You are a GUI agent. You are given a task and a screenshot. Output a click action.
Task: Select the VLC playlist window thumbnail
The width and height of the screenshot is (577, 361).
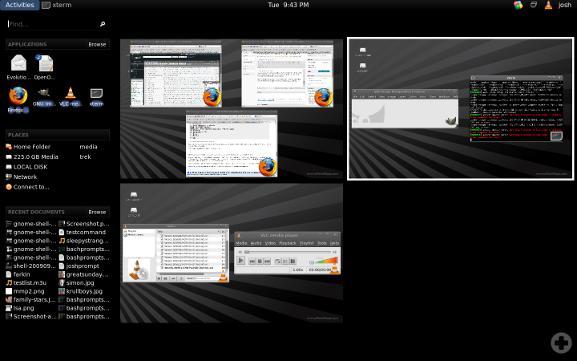[x=176, y=254]
